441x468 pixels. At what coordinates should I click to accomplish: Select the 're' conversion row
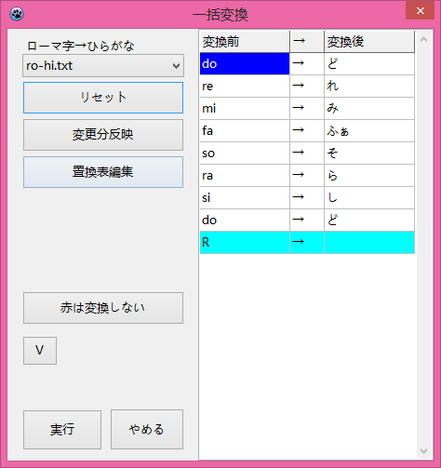307,86
